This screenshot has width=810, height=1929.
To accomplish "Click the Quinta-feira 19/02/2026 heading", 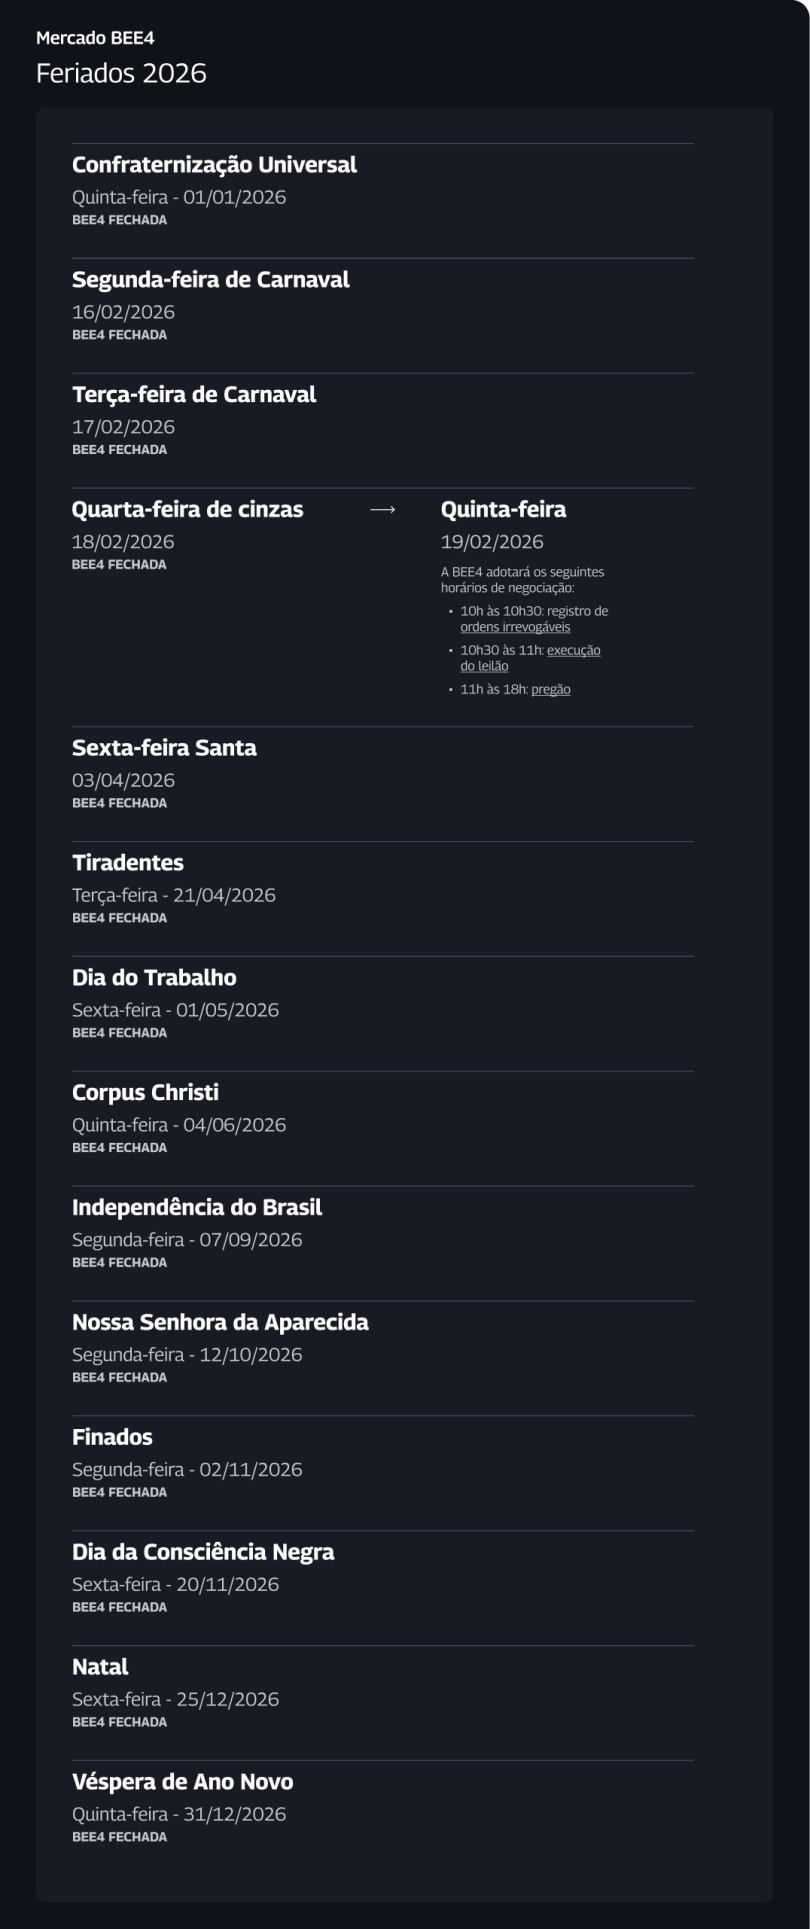I will click(503, 510).
